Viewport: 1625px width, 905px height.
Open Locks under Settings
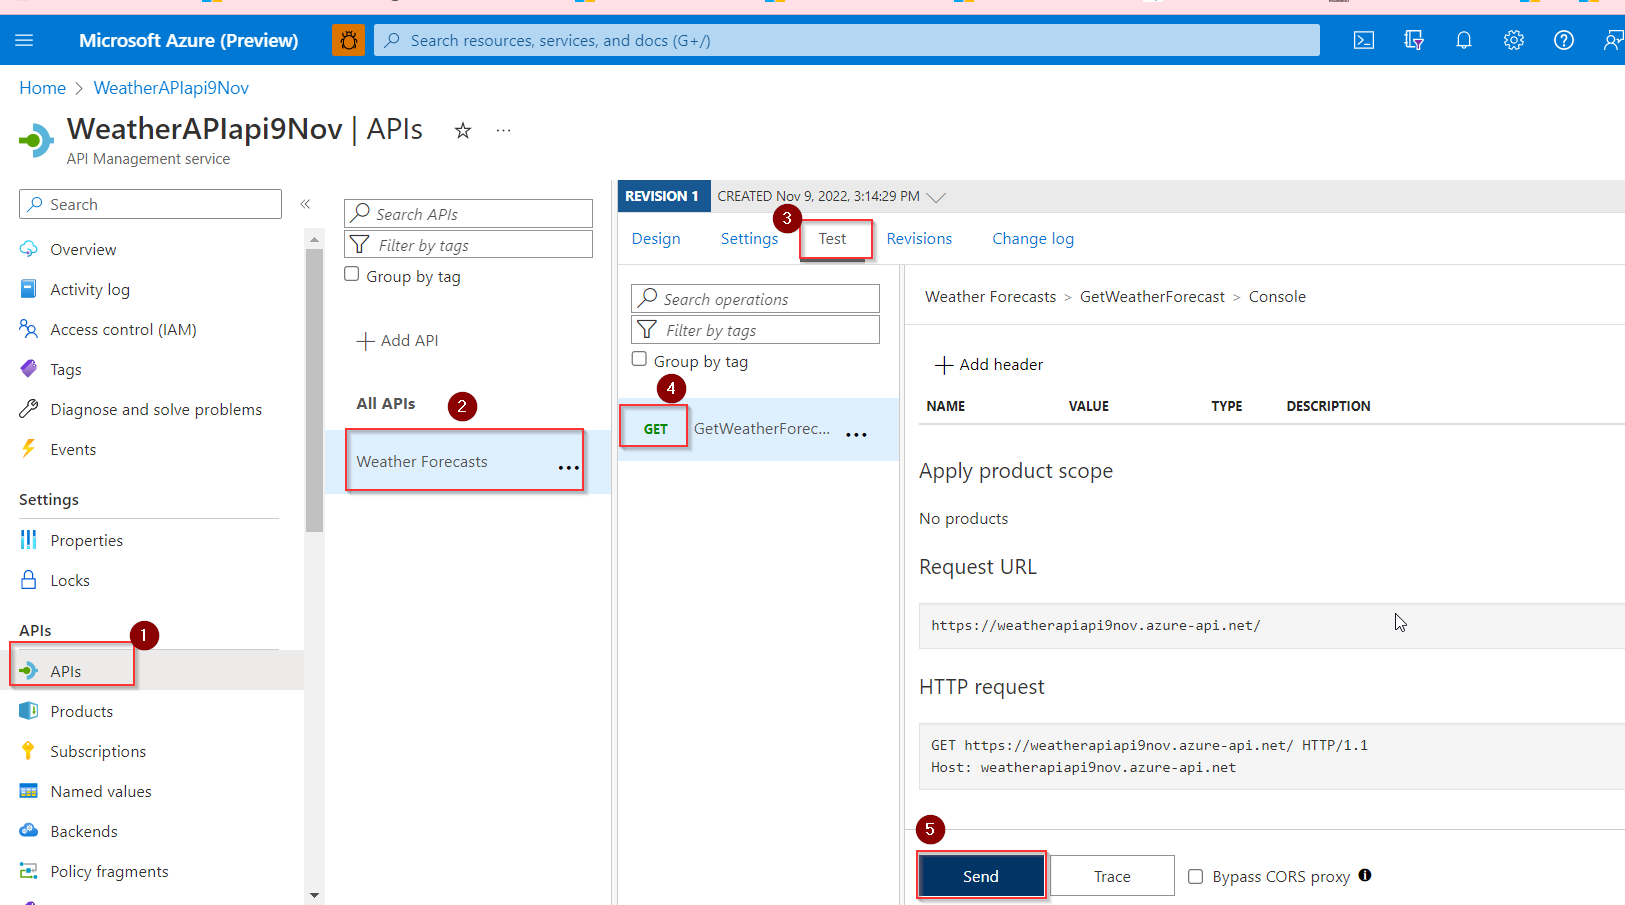pyautogui.click(x=70, y=581)
